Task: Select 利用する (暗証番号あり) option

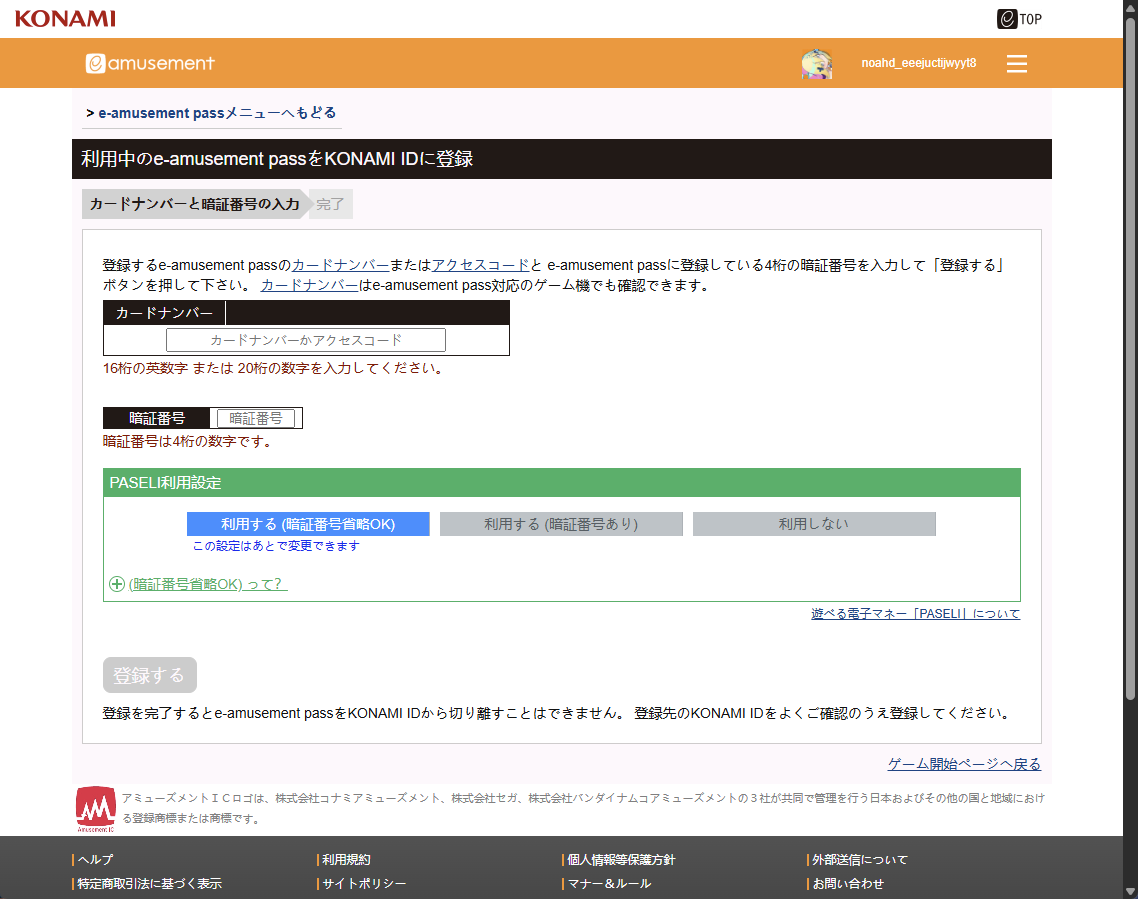Action: (x=561, y=524)
